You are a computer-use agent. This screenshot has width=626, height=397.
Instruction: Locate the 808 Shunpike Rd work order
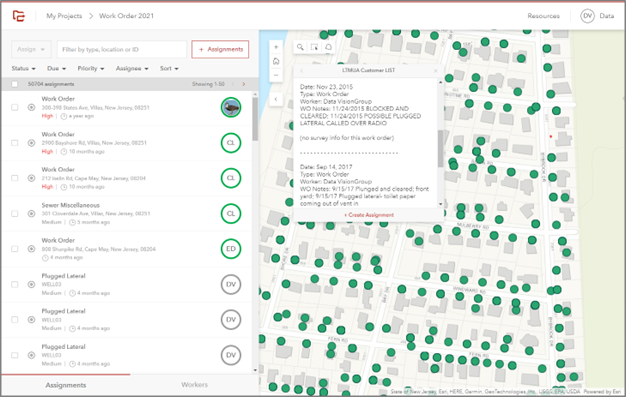31,249
